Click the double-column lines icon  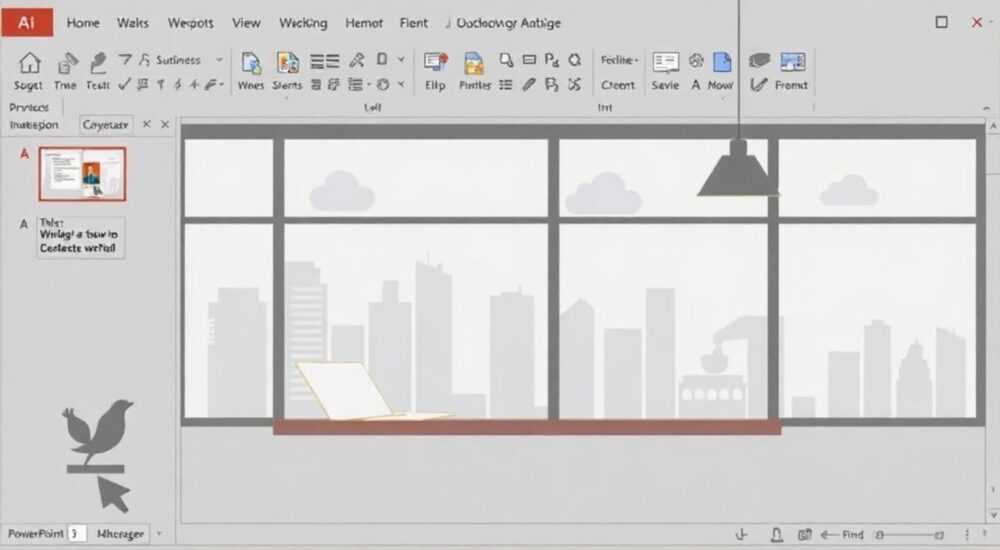tap(325, 61)
